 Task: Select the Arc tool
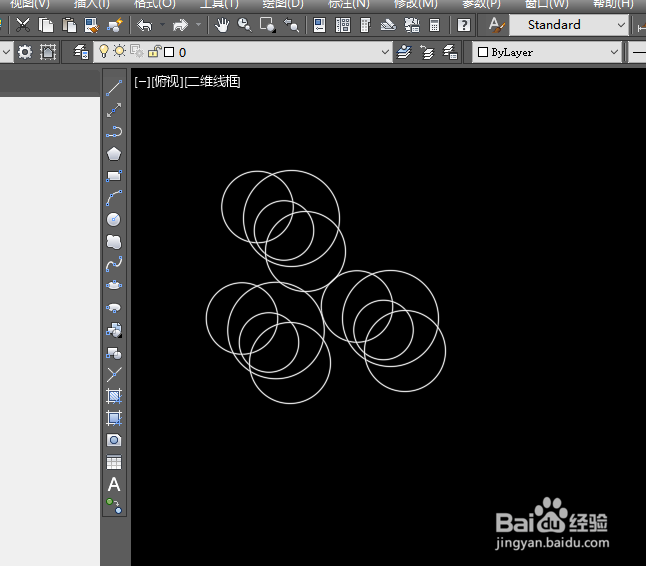coord(114,198)
